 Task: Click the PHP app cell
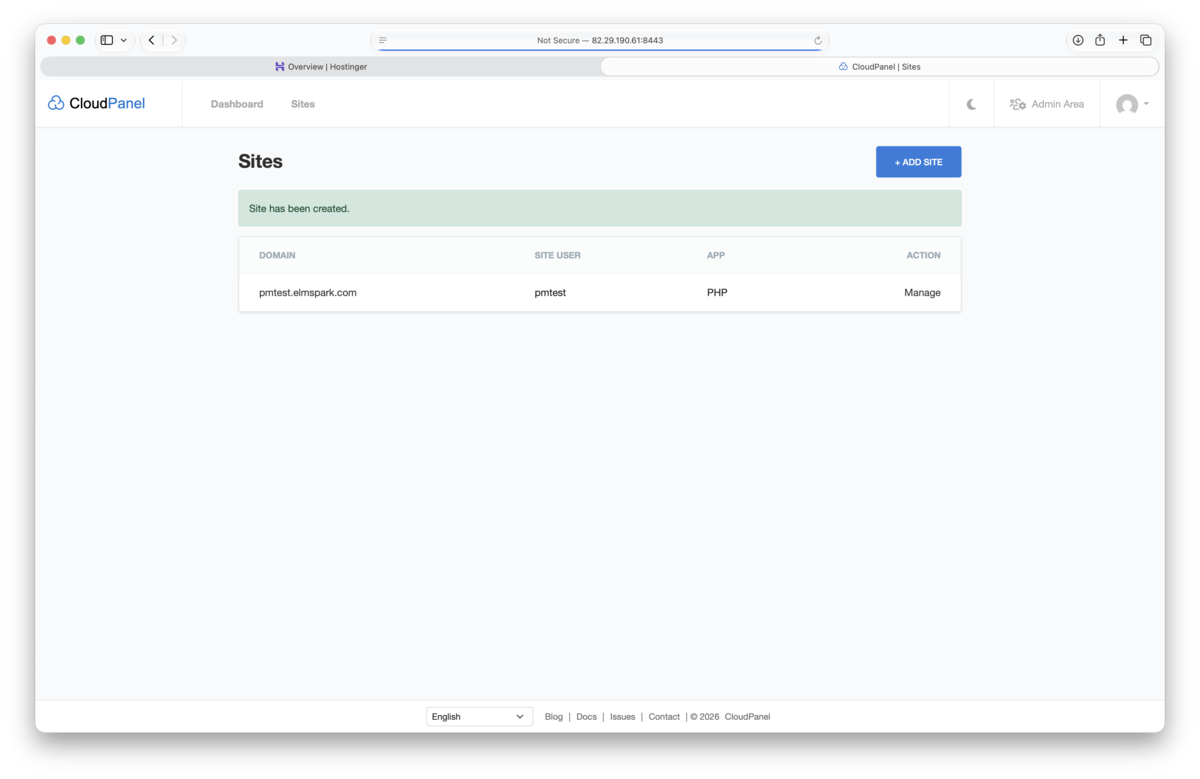click(717, 293)
